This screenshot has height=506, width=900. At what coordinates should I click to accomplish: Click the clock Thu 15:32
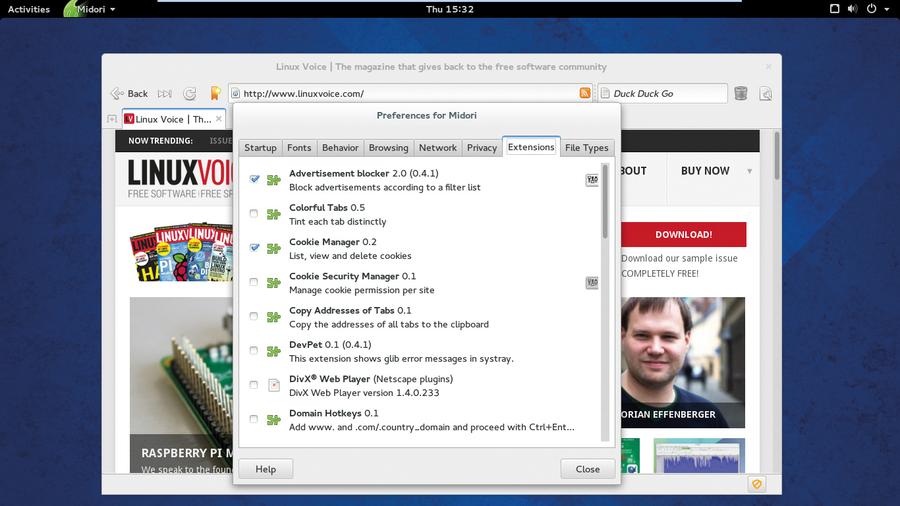(450, 9)
